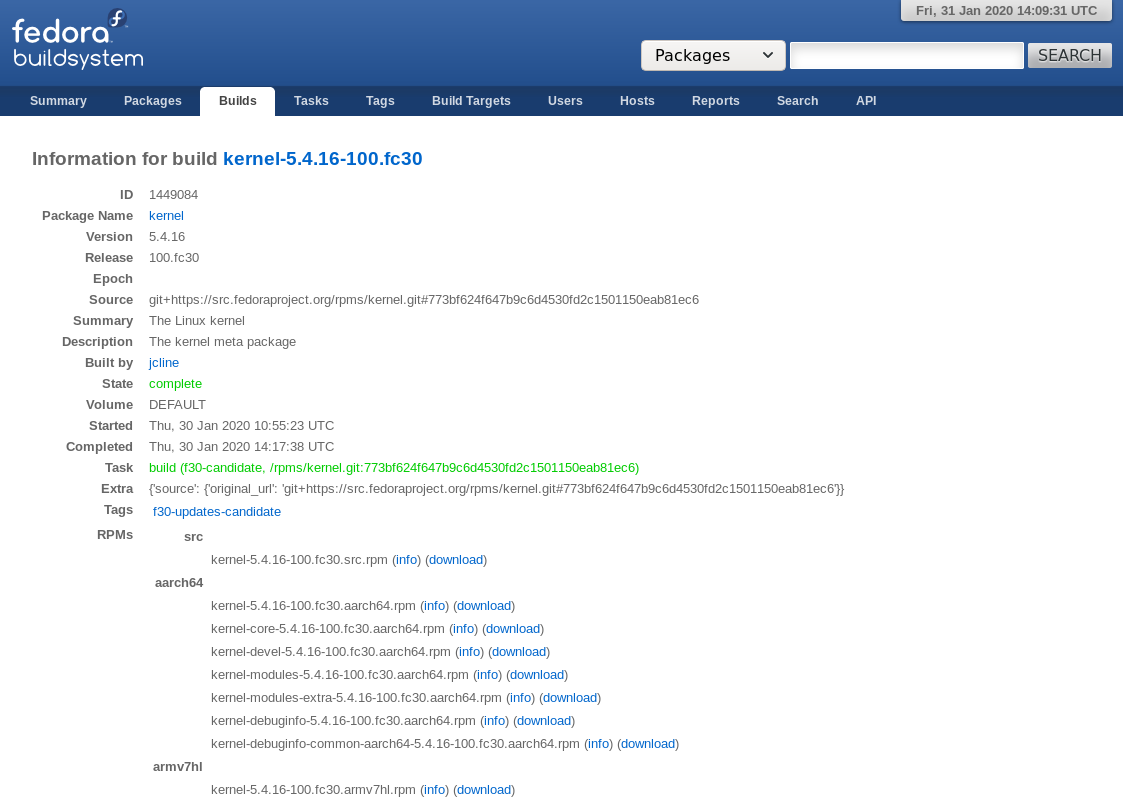The image size is (1123, 800).
Task: Open builder jcline's user link
Action: tap(164, 362)
